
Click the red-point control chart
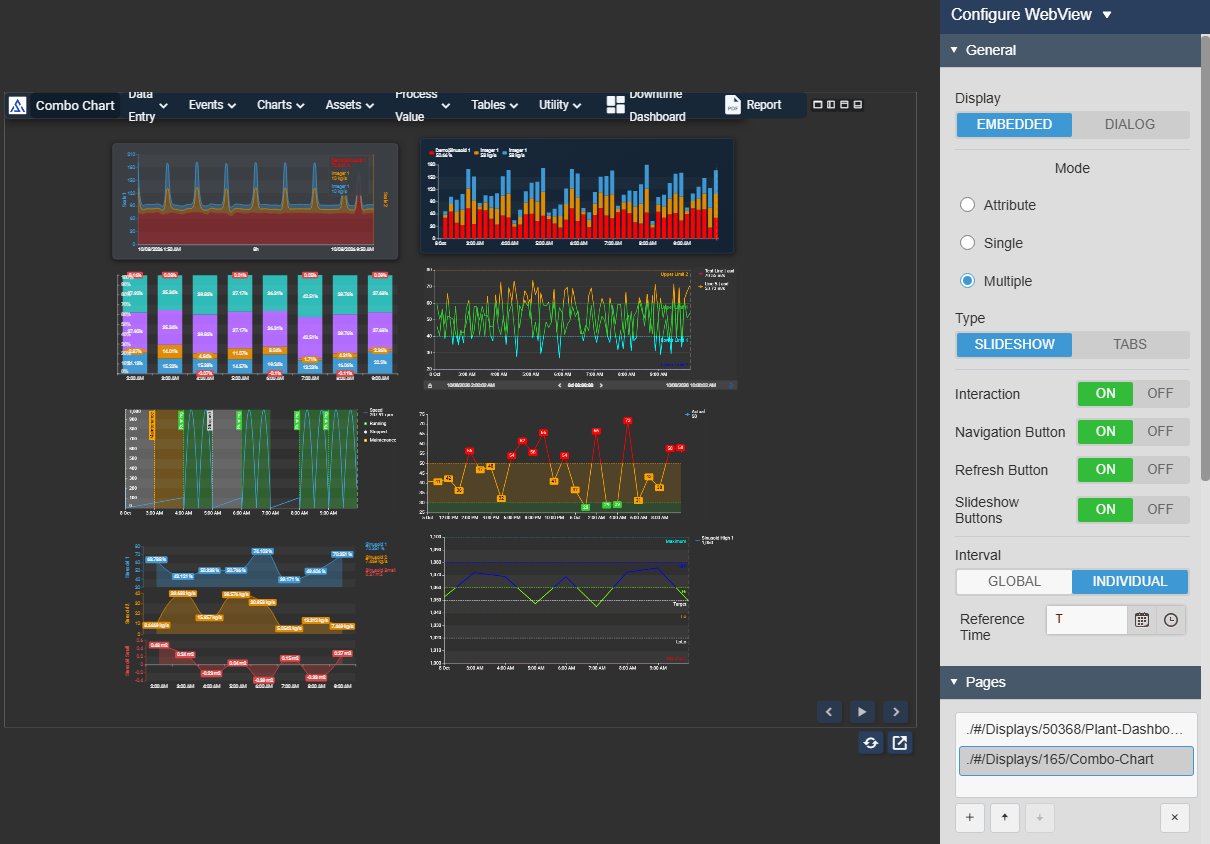click(562, 464)
